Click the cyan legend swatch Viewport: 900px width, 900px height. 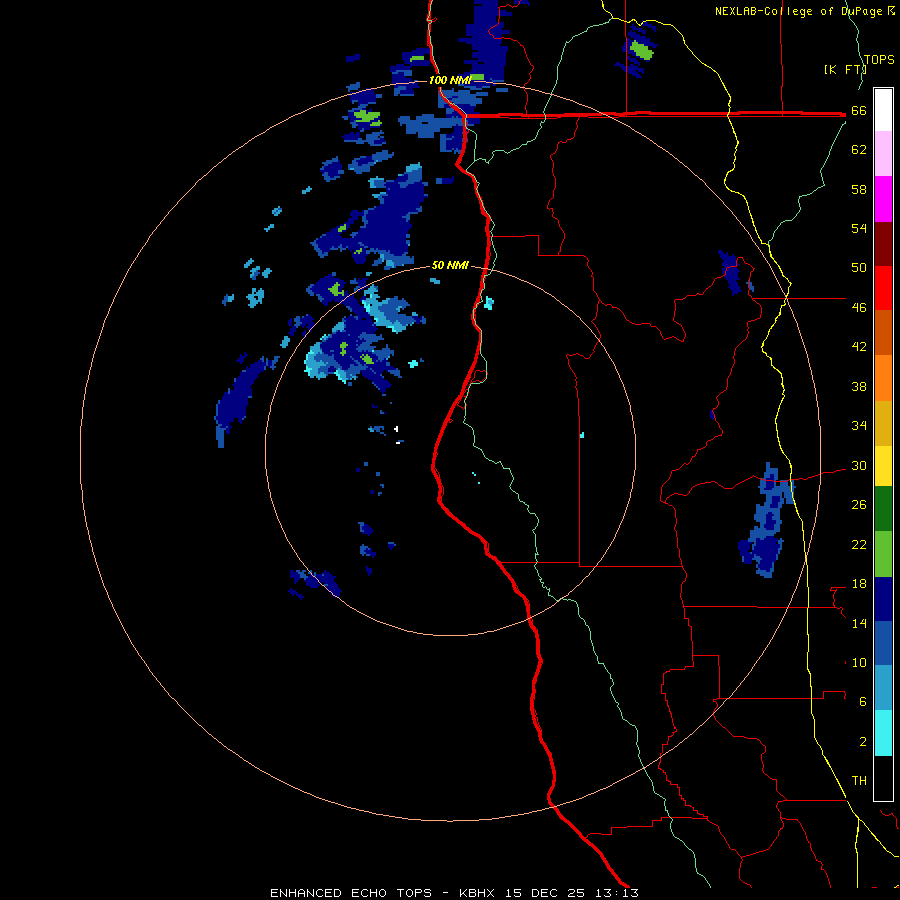[883, 733]
